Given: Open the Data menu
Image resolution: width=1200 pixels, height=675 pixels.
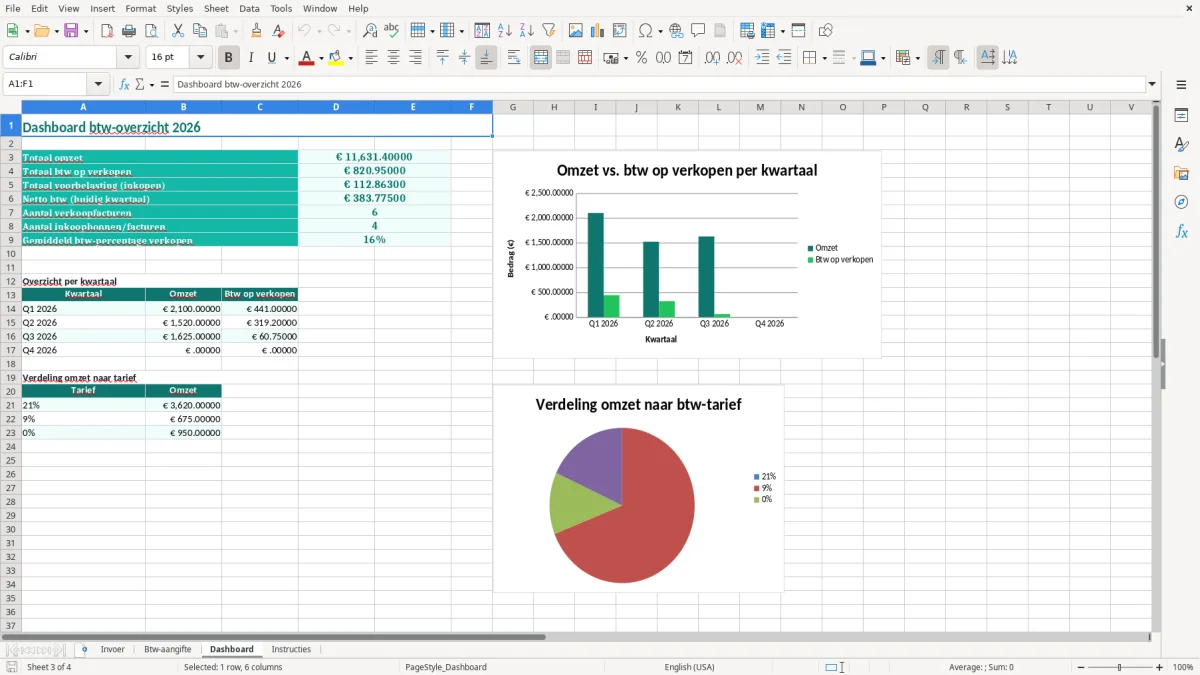Looking at the screenshot, I should [250, 8].
